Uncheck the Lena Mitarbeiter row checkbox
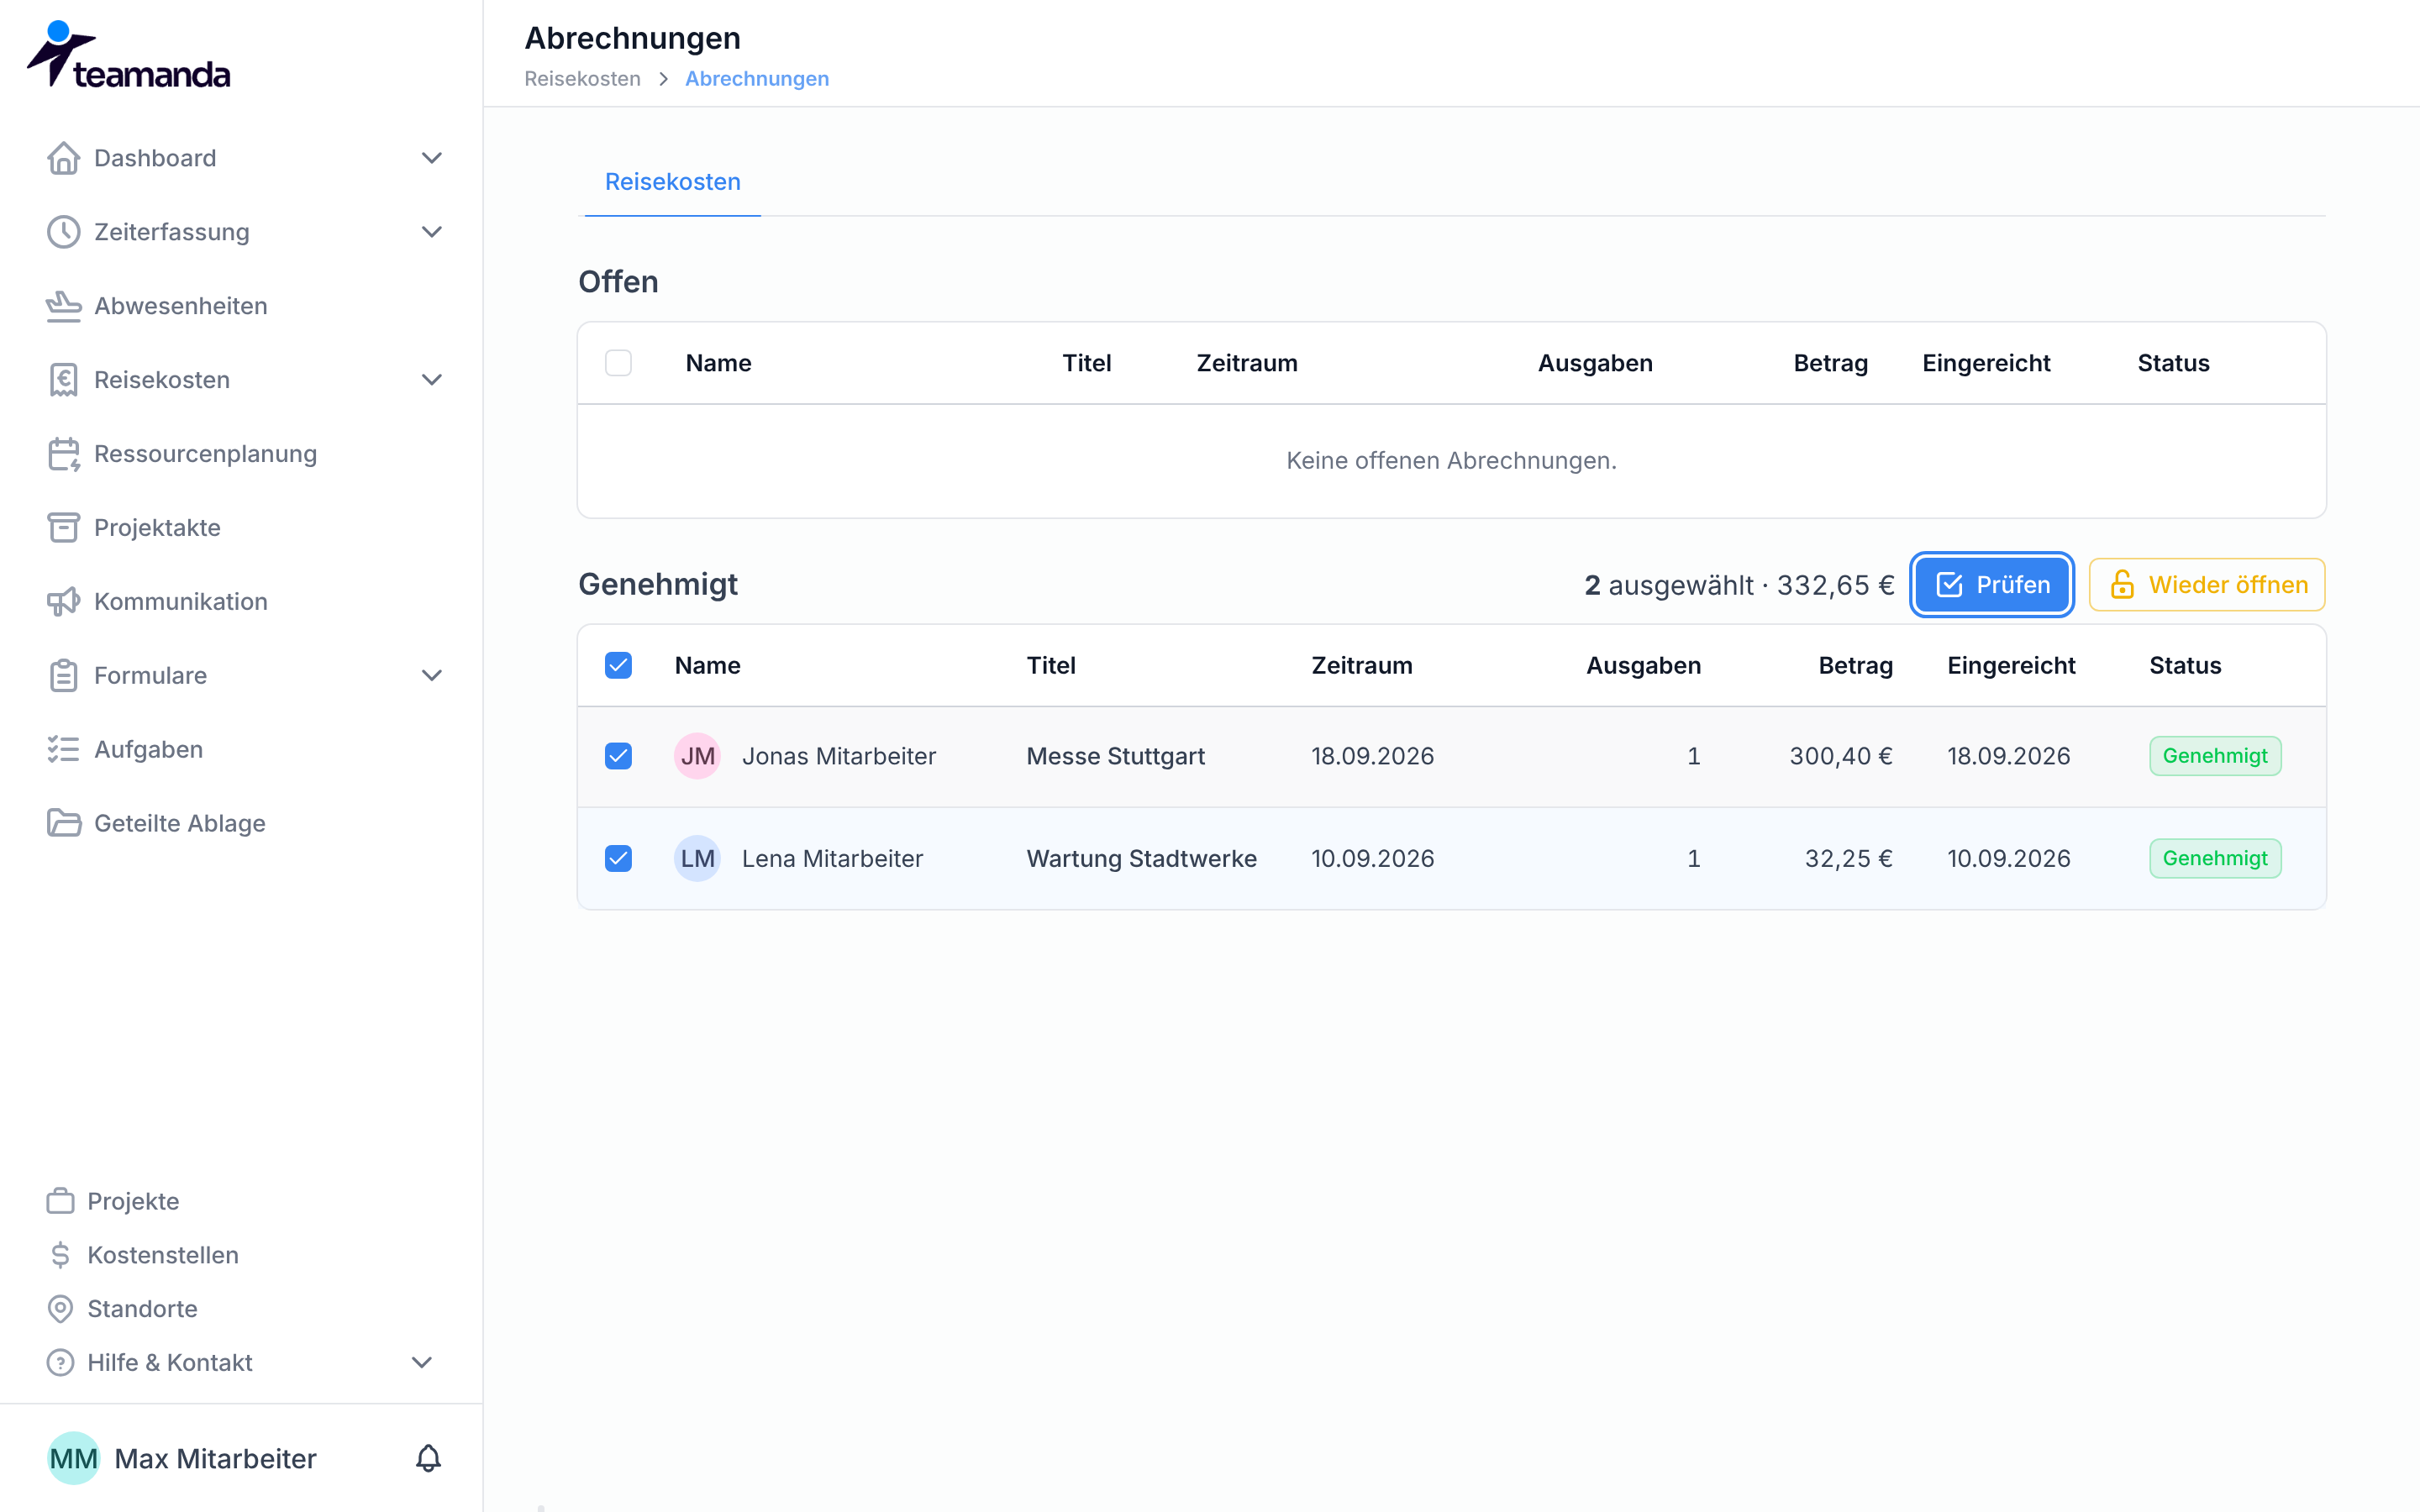The height and width of the screenshot is (1512, 2420). click(x=618, y=859)
